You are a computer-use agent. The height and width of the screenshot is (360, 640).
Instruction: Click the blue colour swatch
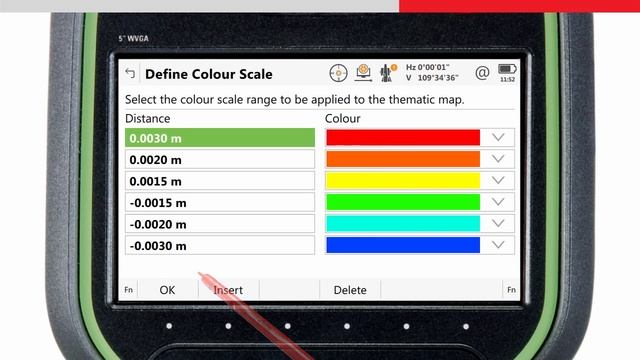click(x=403, y=245)
